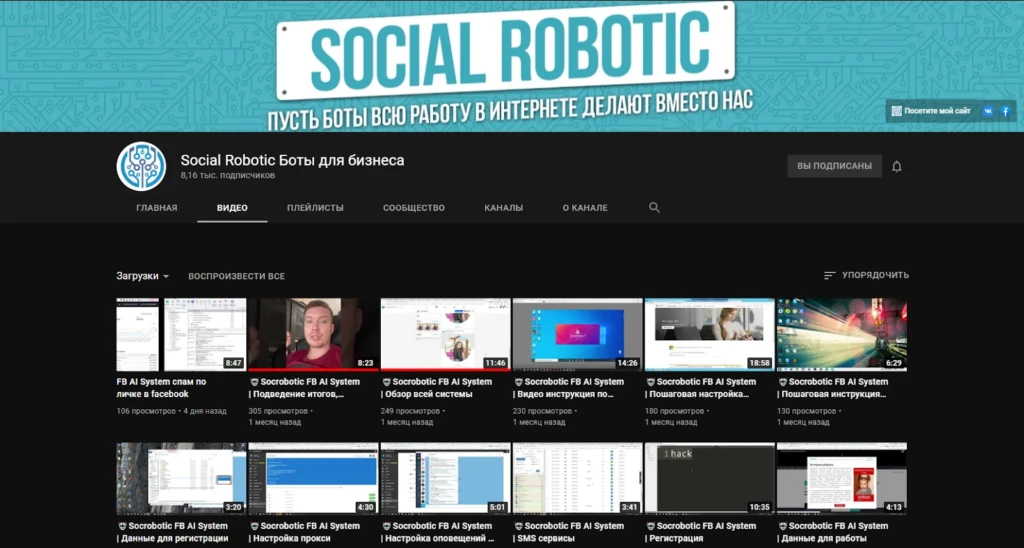Switch to the ГЛАВНАЯ tab

pyautogui.click(x=157, y=208)
